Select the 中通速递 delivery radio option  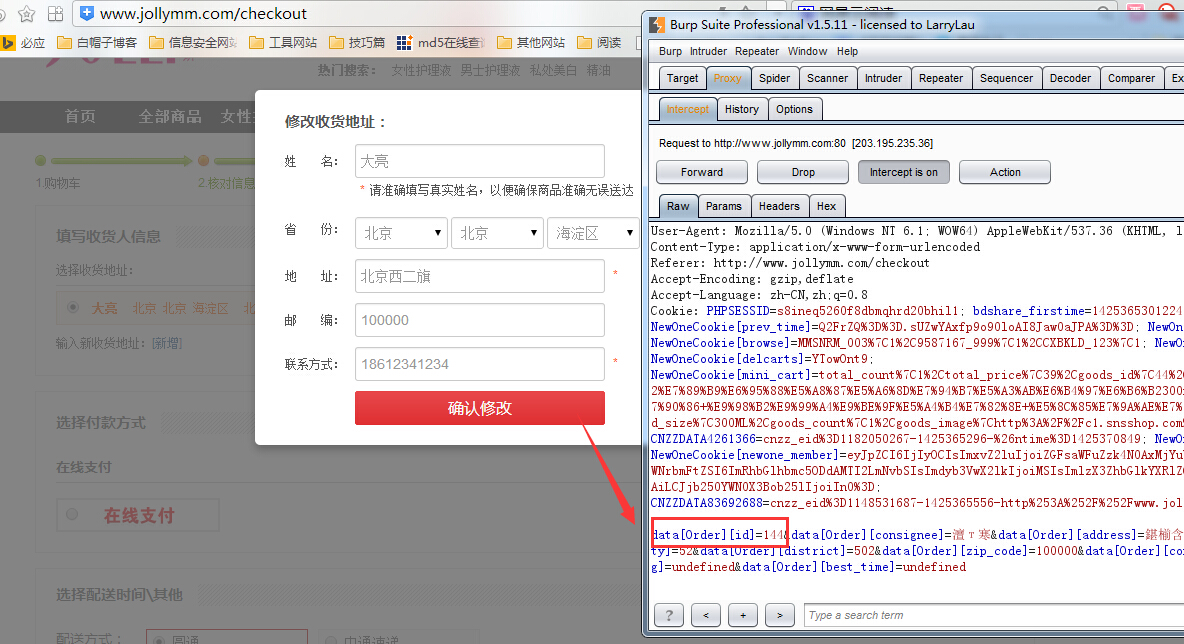(x=331, y=640)
